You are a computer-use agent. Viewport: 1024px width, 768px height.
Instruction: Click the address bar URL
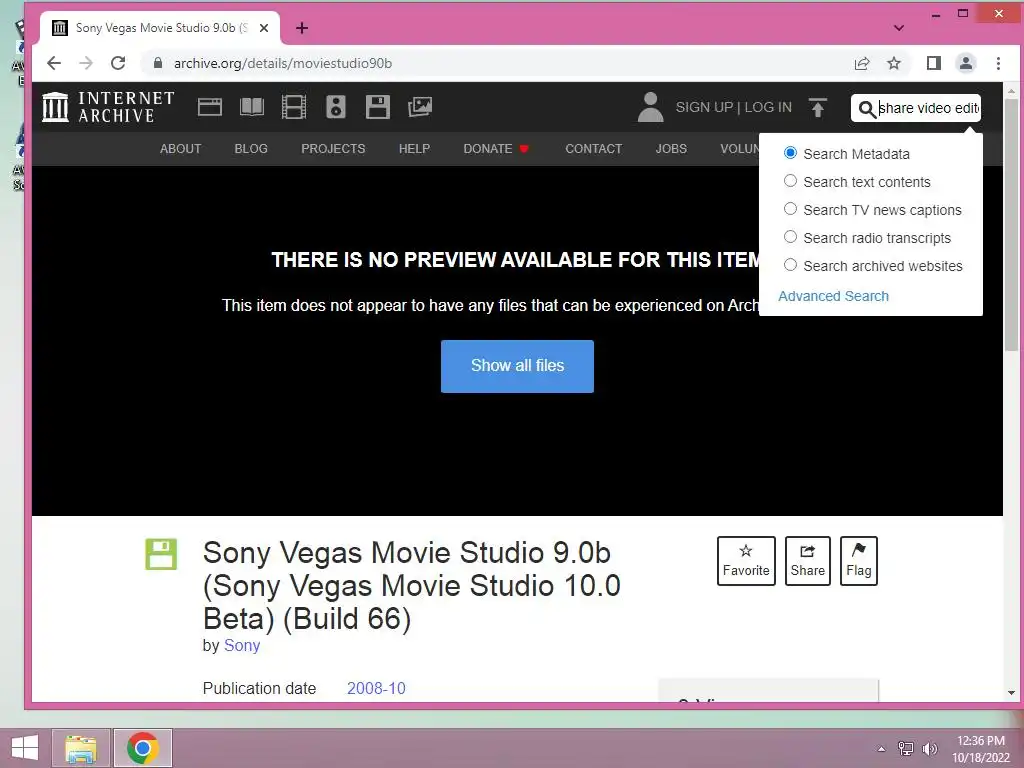pos(283,63)
